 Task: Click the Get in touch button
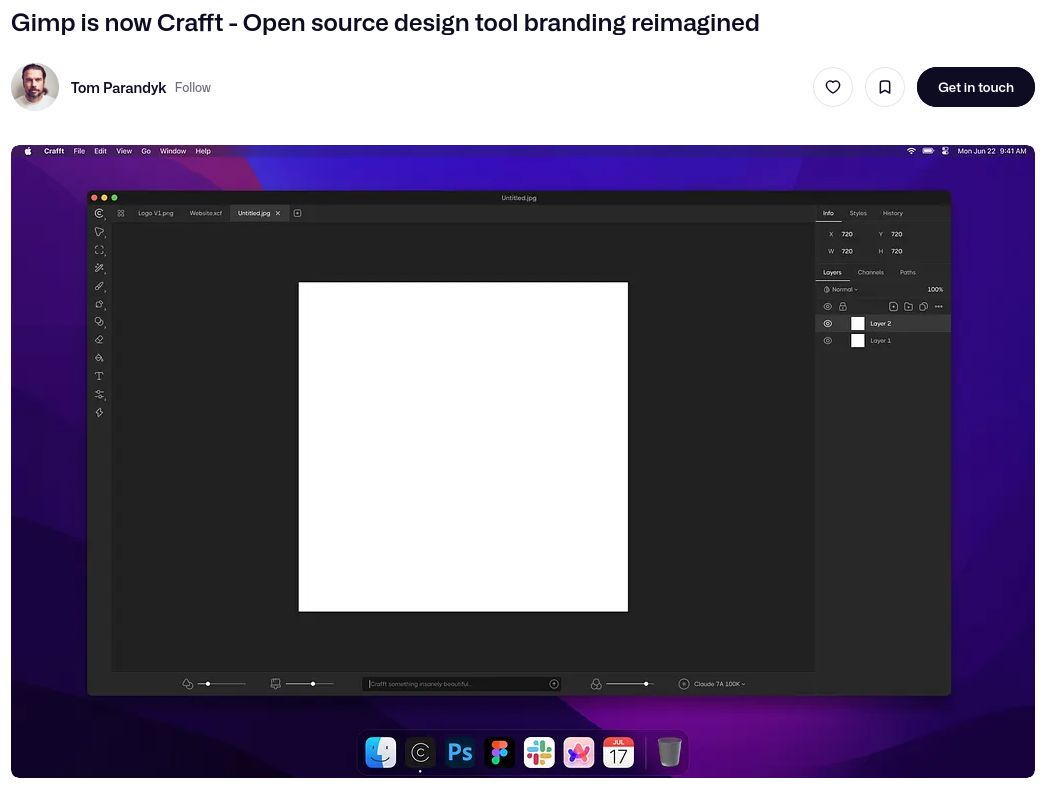975,87
